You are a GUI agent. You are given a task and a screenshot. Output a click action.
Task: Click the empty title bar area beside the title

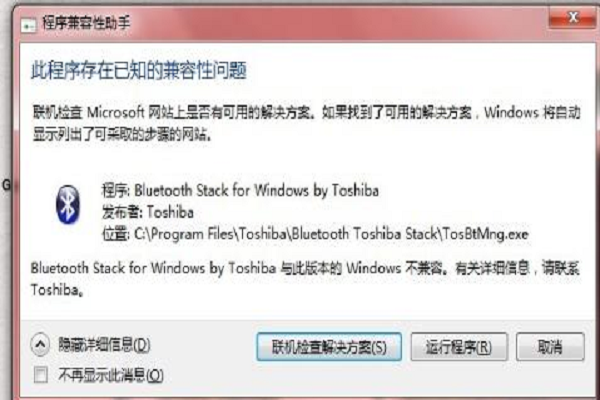coord(337,23)
